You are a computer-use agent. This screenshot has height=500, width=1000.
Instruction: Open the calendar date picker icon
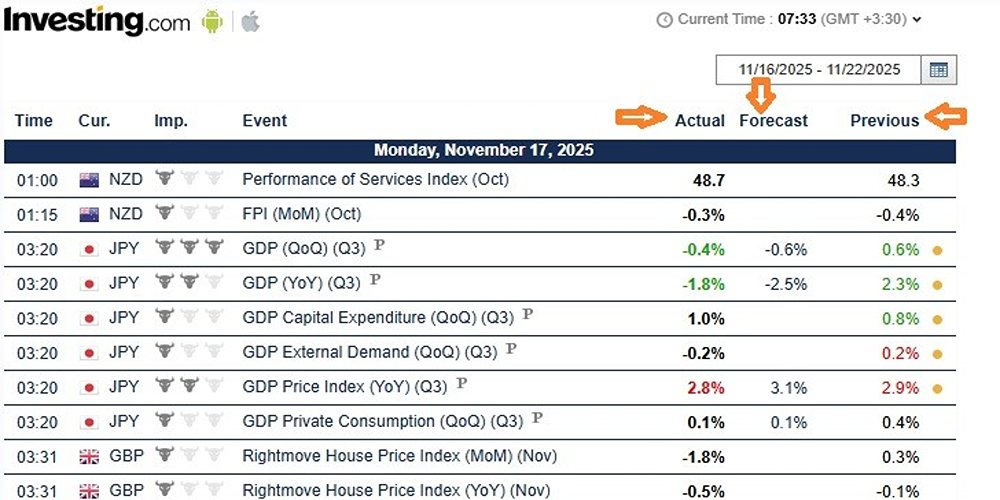click(938, 69)
